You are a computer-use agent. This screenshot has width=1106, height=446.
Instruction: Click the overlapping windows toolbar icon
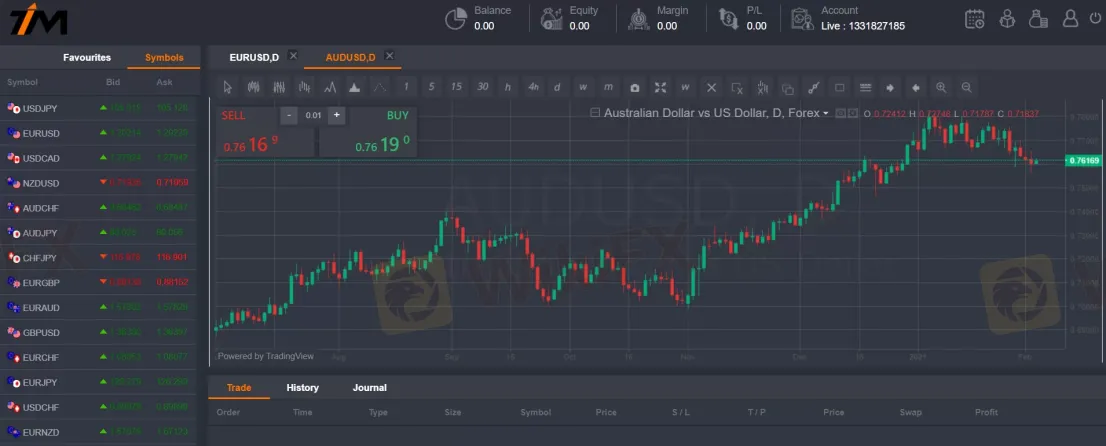(788, 88)
